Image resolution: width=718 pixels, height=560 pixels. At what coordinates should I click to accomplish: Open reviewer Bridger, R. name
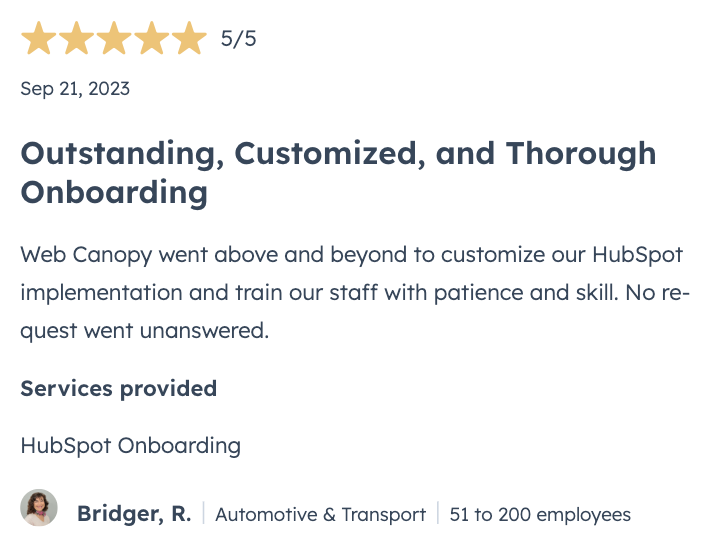click(x=134, y=514)
